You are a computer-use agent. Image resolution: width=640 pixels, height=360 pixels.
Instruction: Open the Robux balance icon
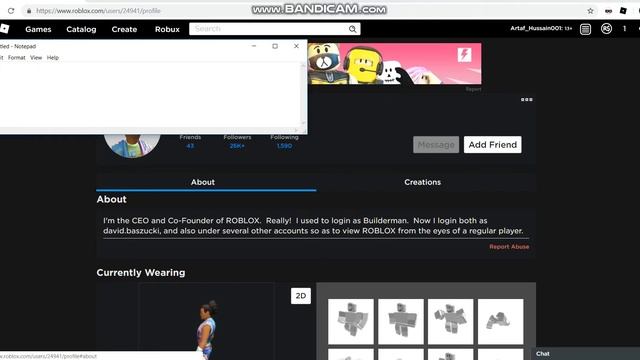pos(606,29)
